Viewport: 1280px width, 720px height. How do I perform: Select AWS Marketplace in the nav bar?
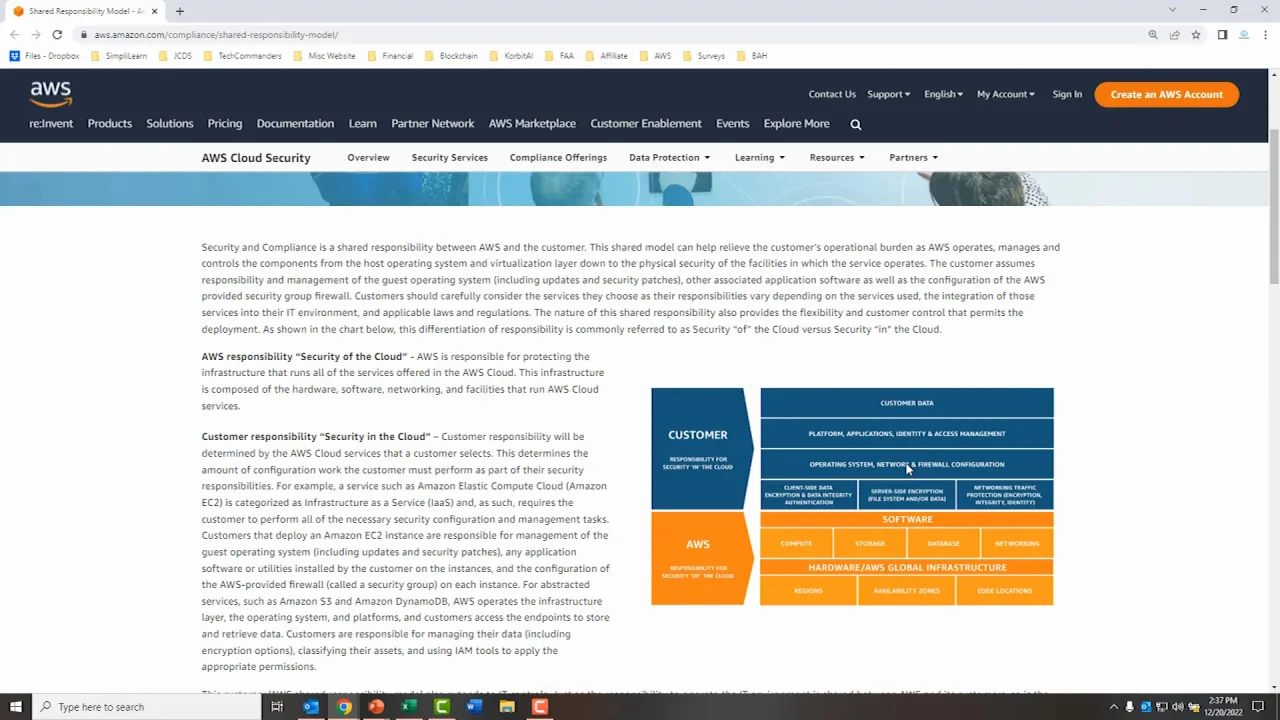(532, 123)
